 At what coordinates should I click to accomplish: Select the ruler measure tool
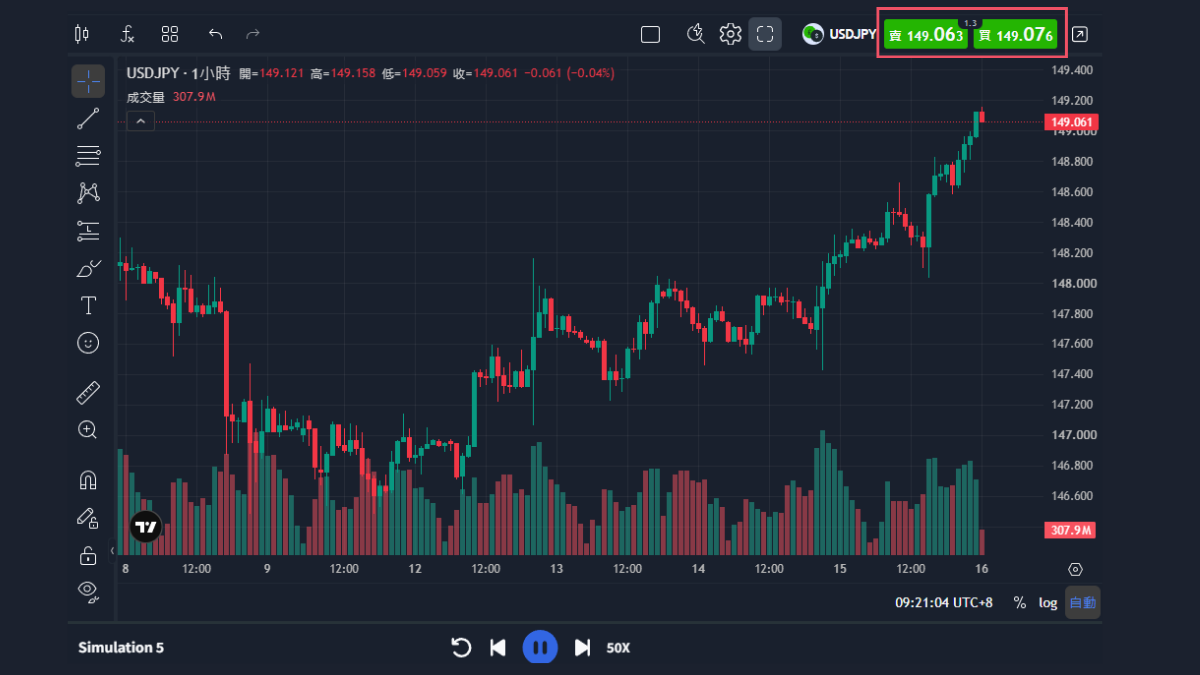pos(88,393)
